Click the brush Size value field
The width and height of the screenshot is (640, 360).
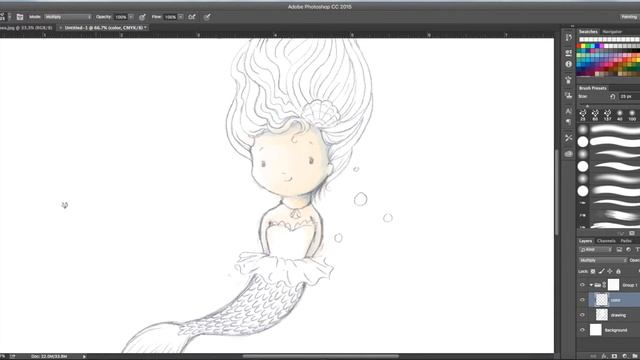click(629, 97)
